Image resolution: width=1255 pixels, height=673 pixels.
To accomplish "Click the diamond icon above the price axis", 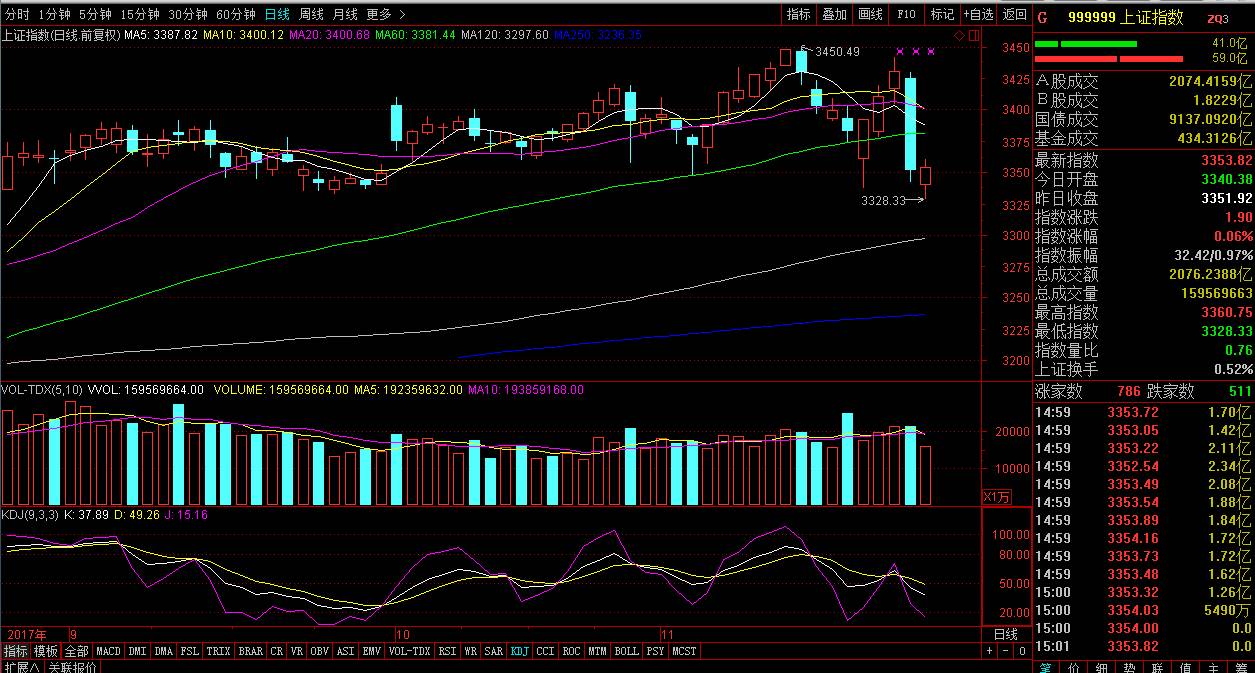I will coord(958,35).
